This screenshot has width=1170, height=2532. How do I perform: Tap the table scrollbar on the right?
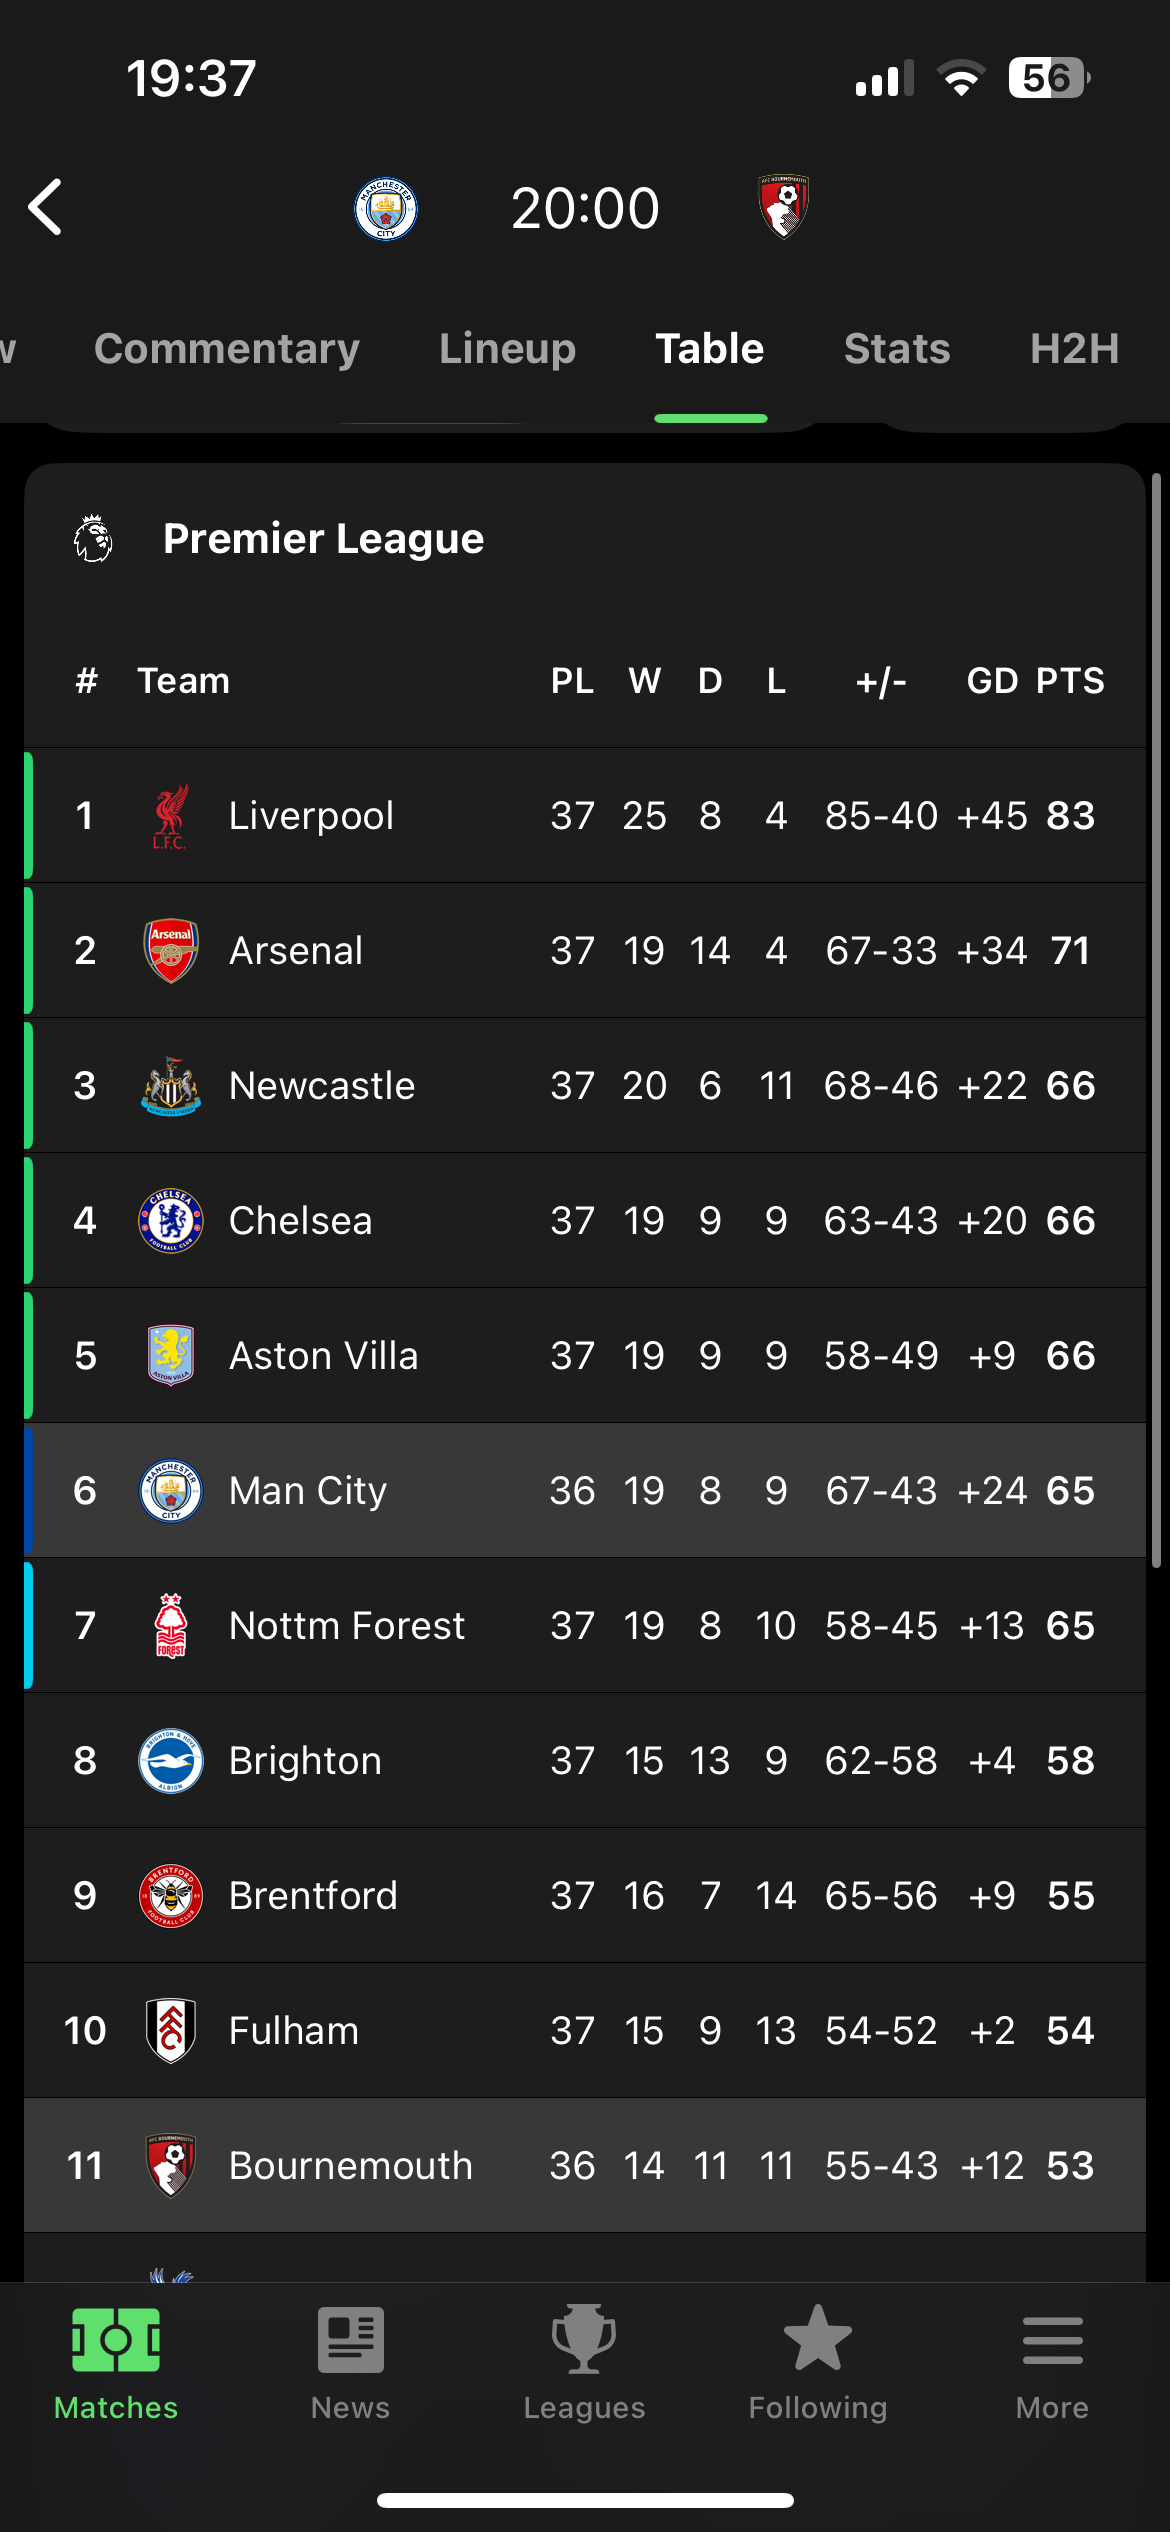(1156, 1020)
